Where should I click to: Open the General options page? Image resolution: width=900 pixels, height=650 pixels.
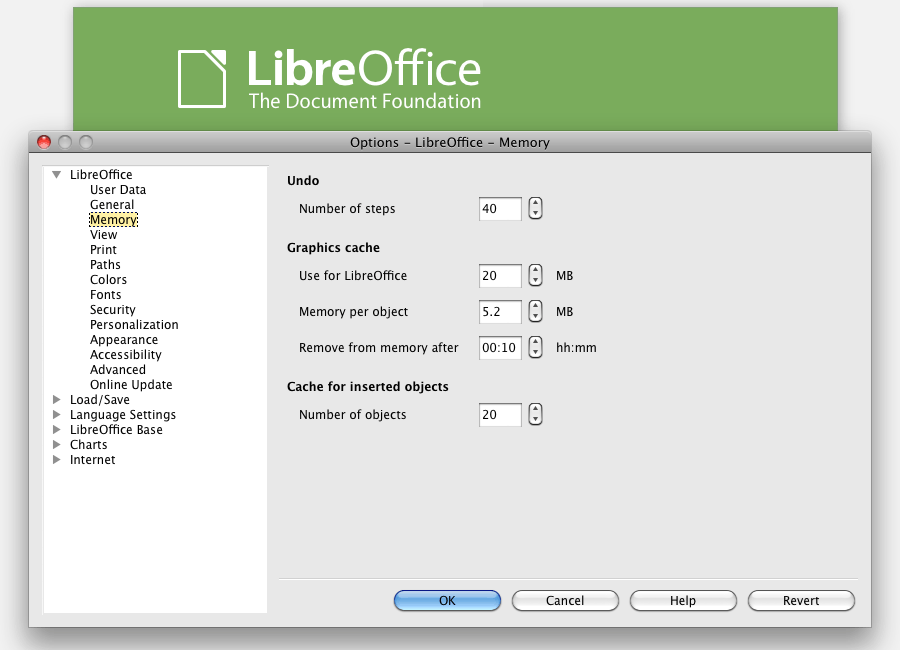(x=112, y=204)
